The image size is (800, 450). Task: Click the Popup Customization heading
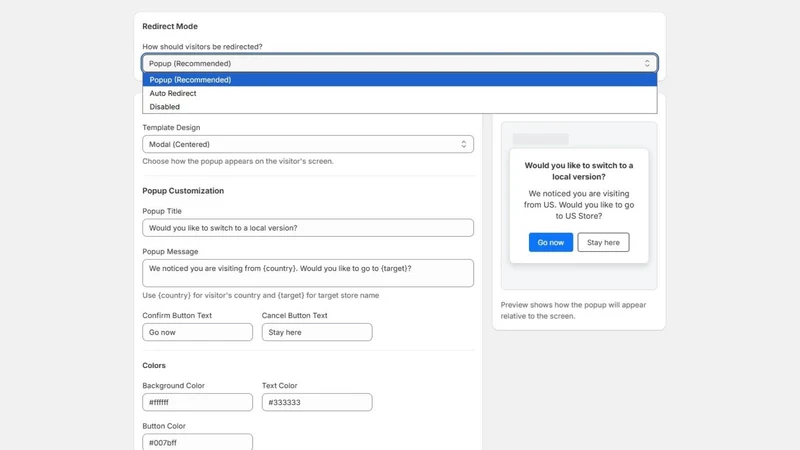183,191
